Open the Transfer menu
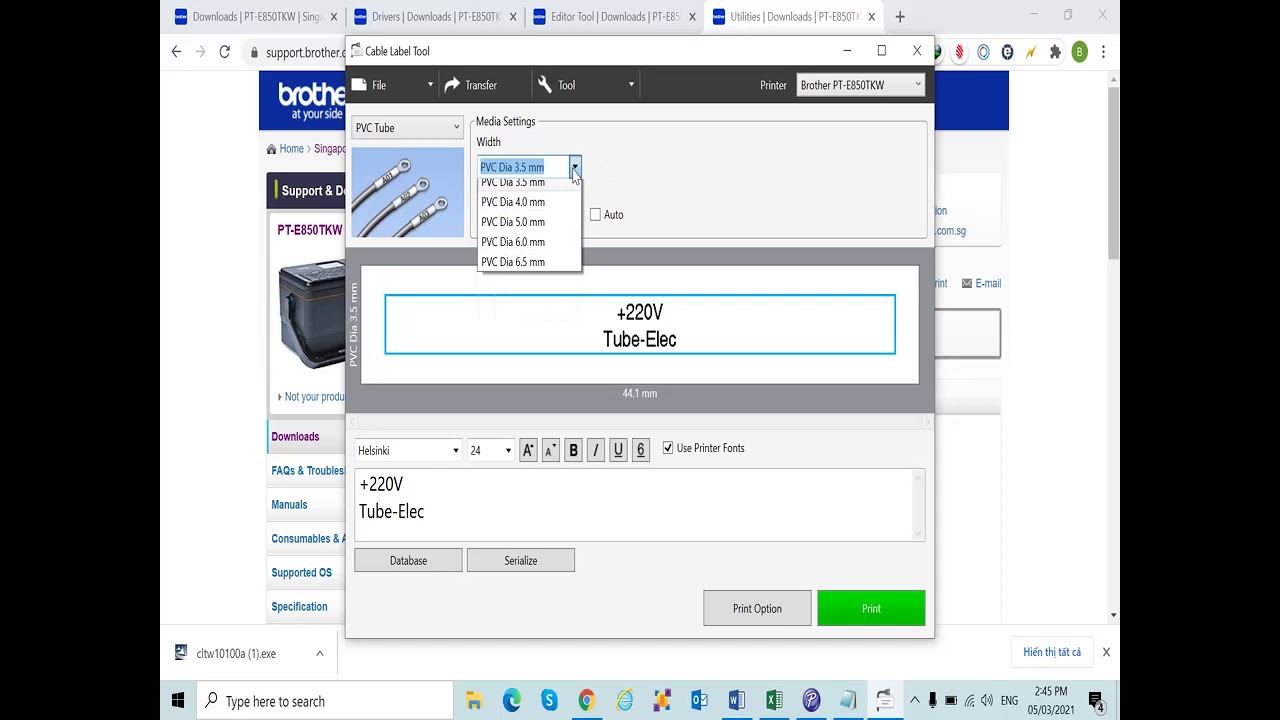Viewport: 1280px width, 720px height. tap(470, 85)
